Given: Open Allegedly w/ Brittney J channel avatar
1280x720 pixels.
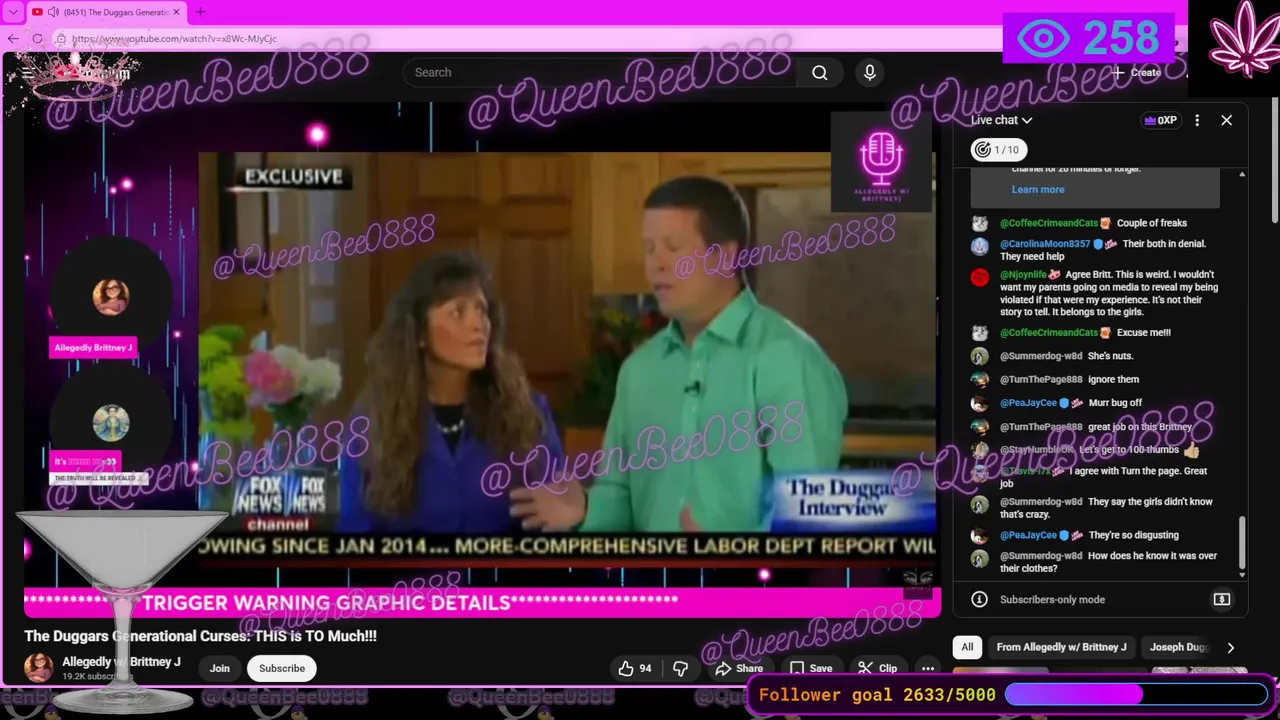Looking at the screenshot, I should [38, 668].
